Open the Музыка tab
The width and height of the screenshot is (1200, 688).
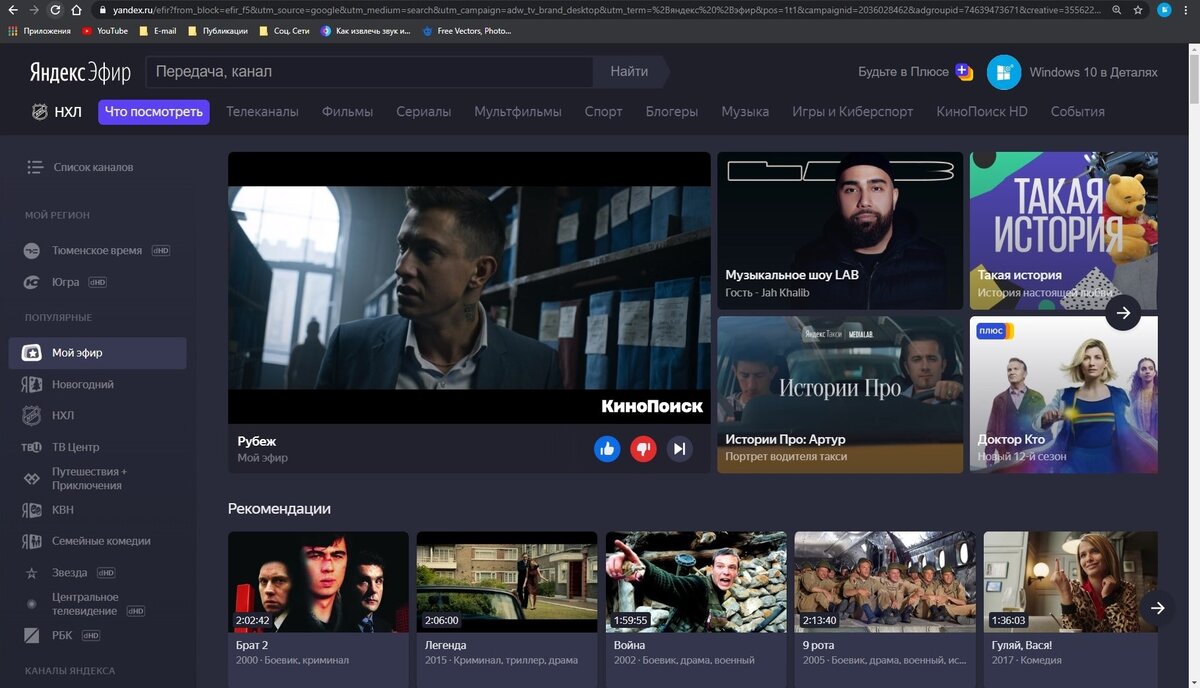pos(745,112)
